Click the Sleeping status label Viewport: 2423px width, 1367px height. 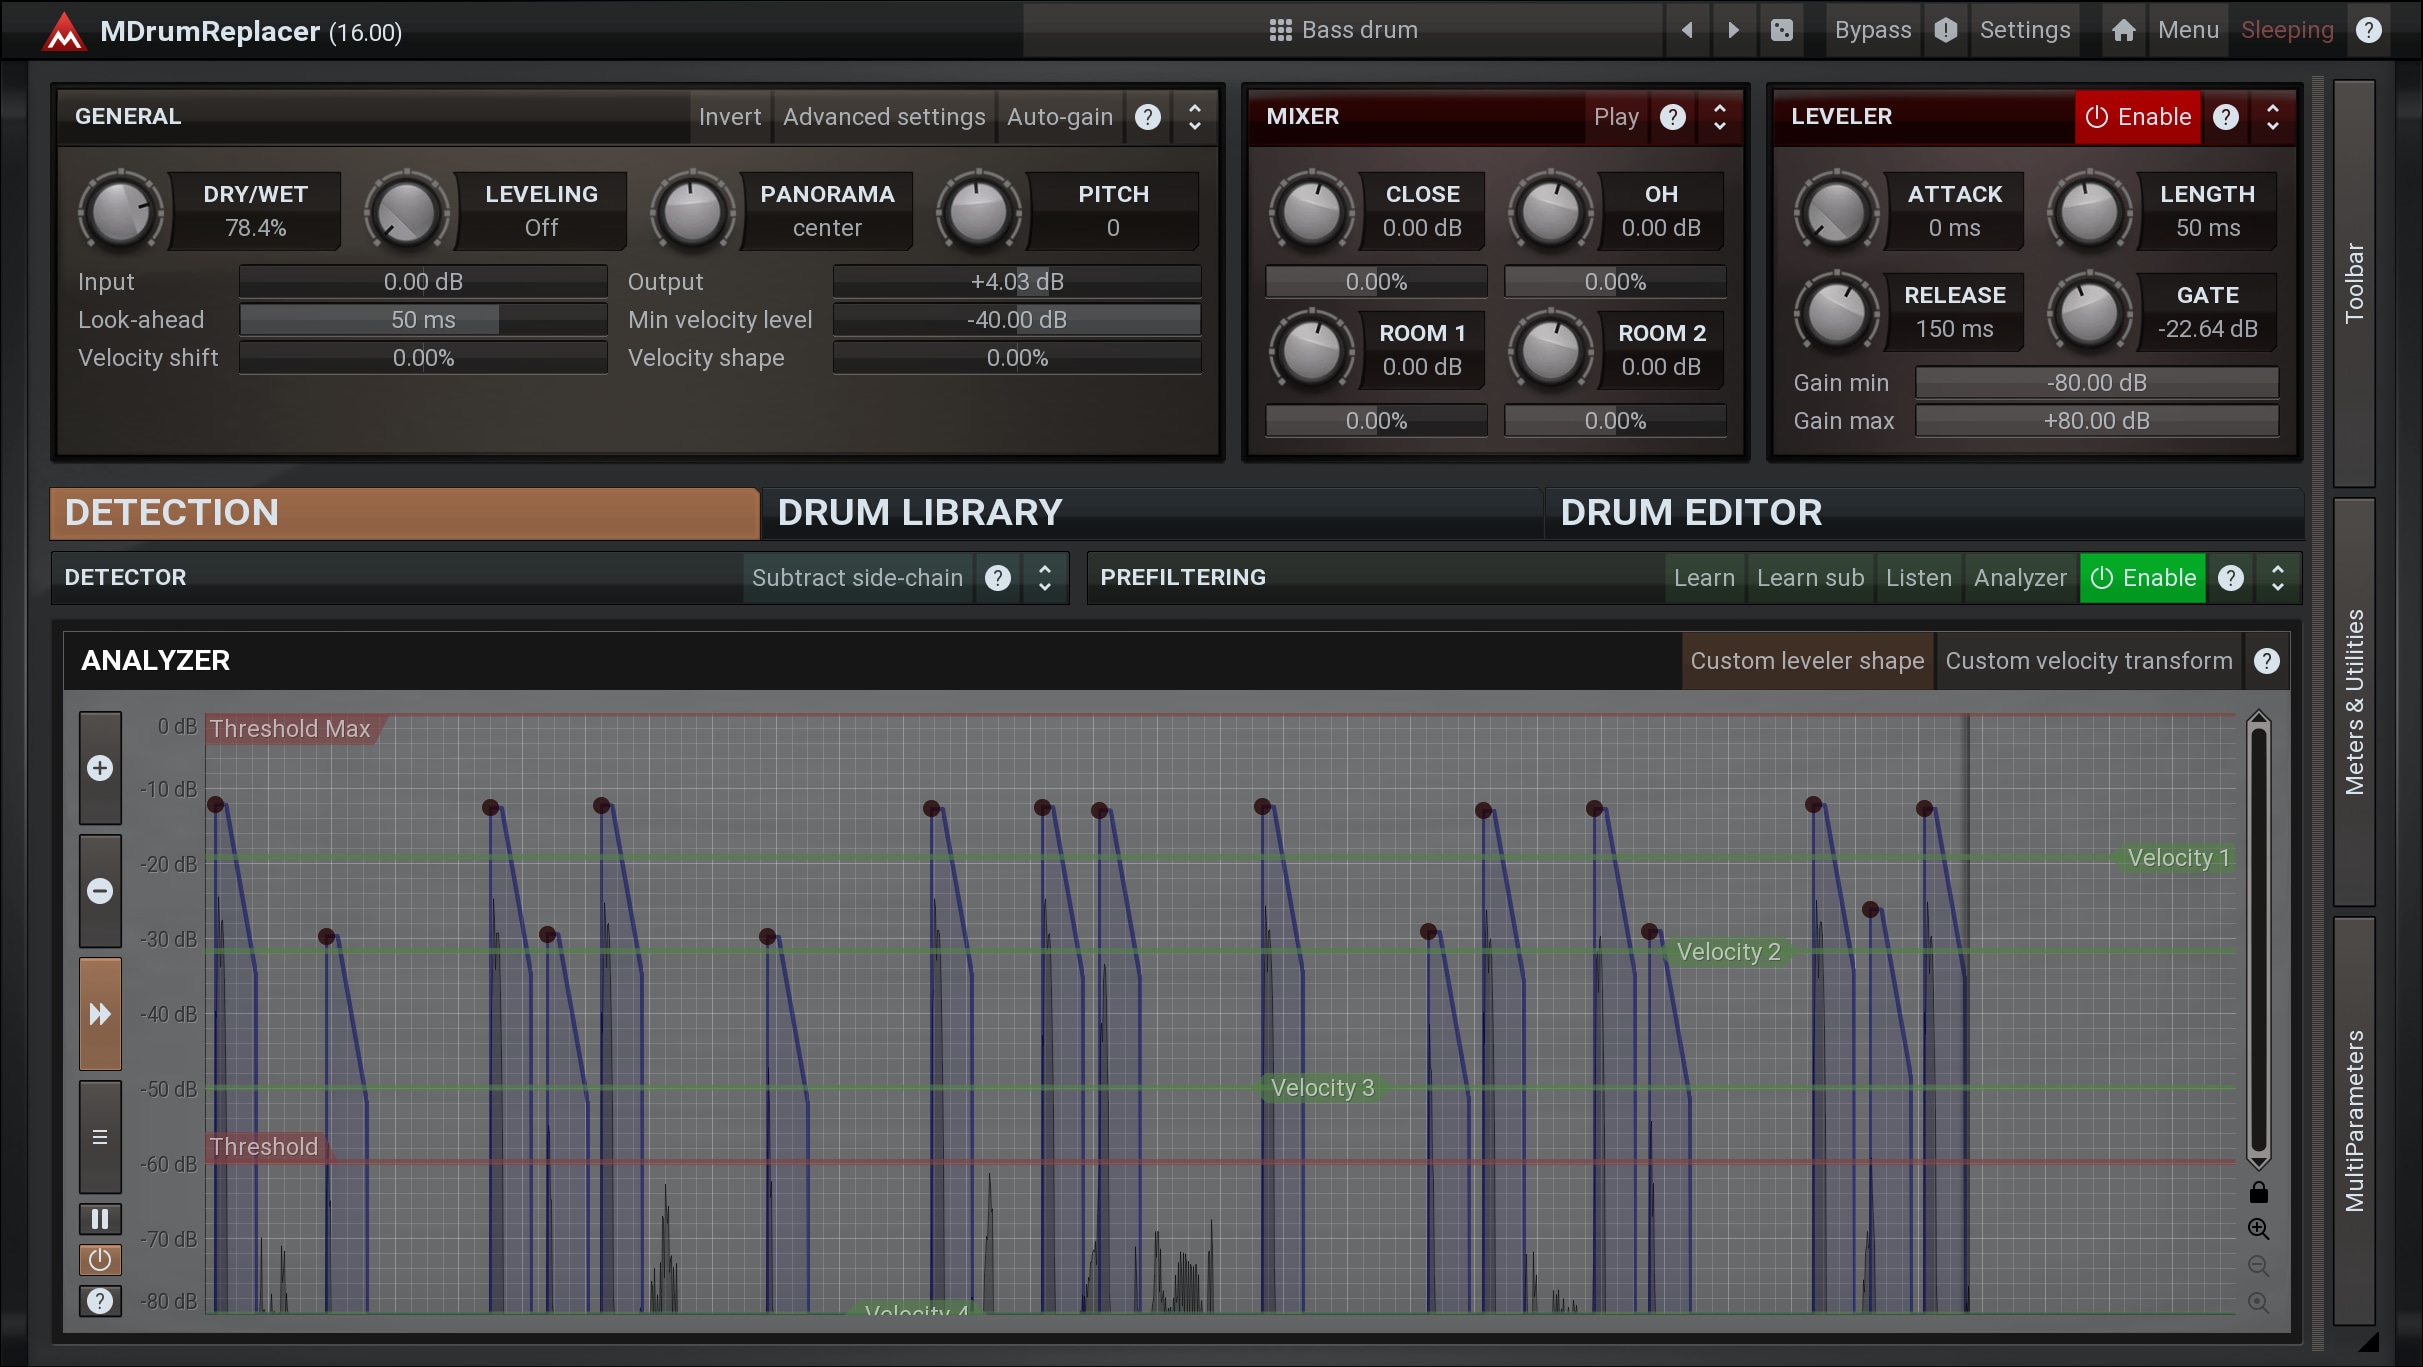click(2287, 30)
